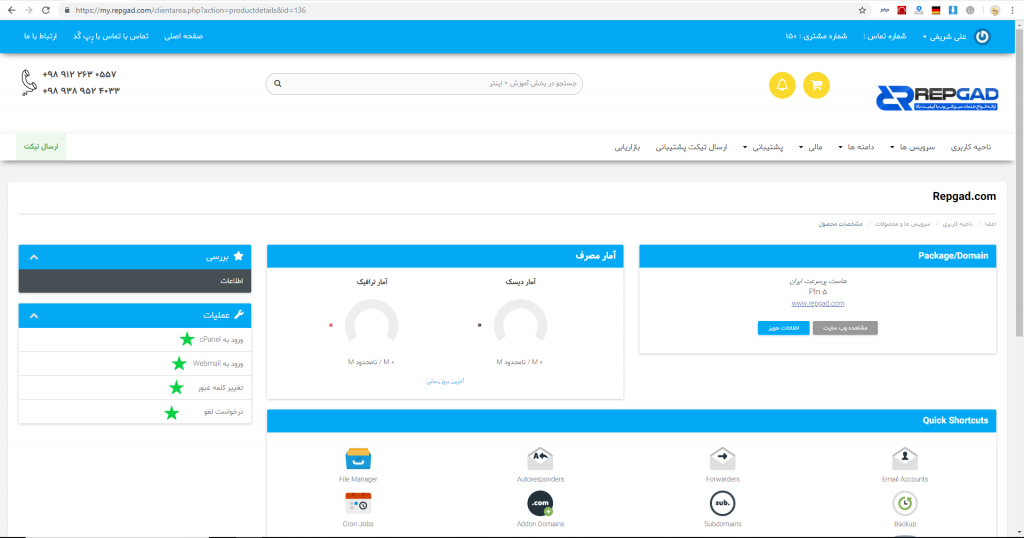Bookmark the page with star icon
Viewport: 1024px width, 538px height.
[x=862, y=10]
